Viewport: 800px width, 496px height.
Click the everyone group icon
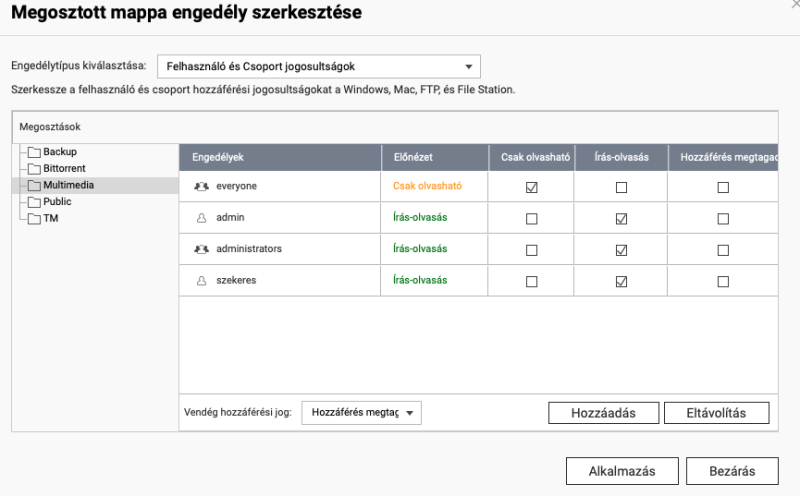202,187
